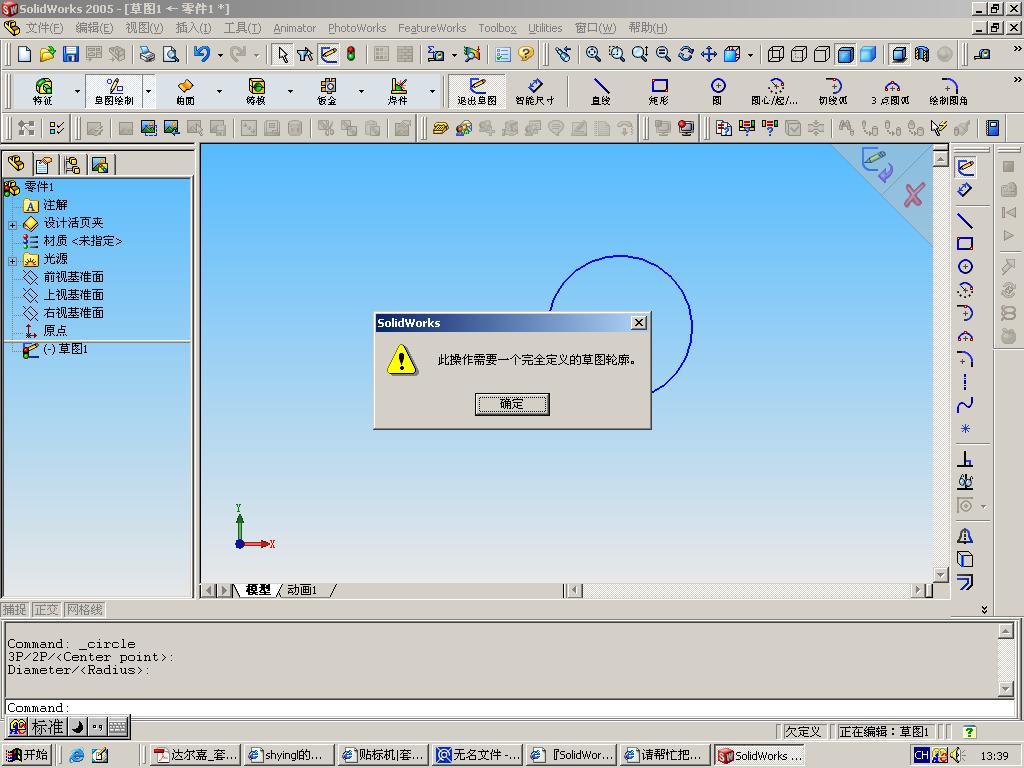Toggle the Select arrow cursor tool
Screen dimensions: 1024x768
[282, 54]
